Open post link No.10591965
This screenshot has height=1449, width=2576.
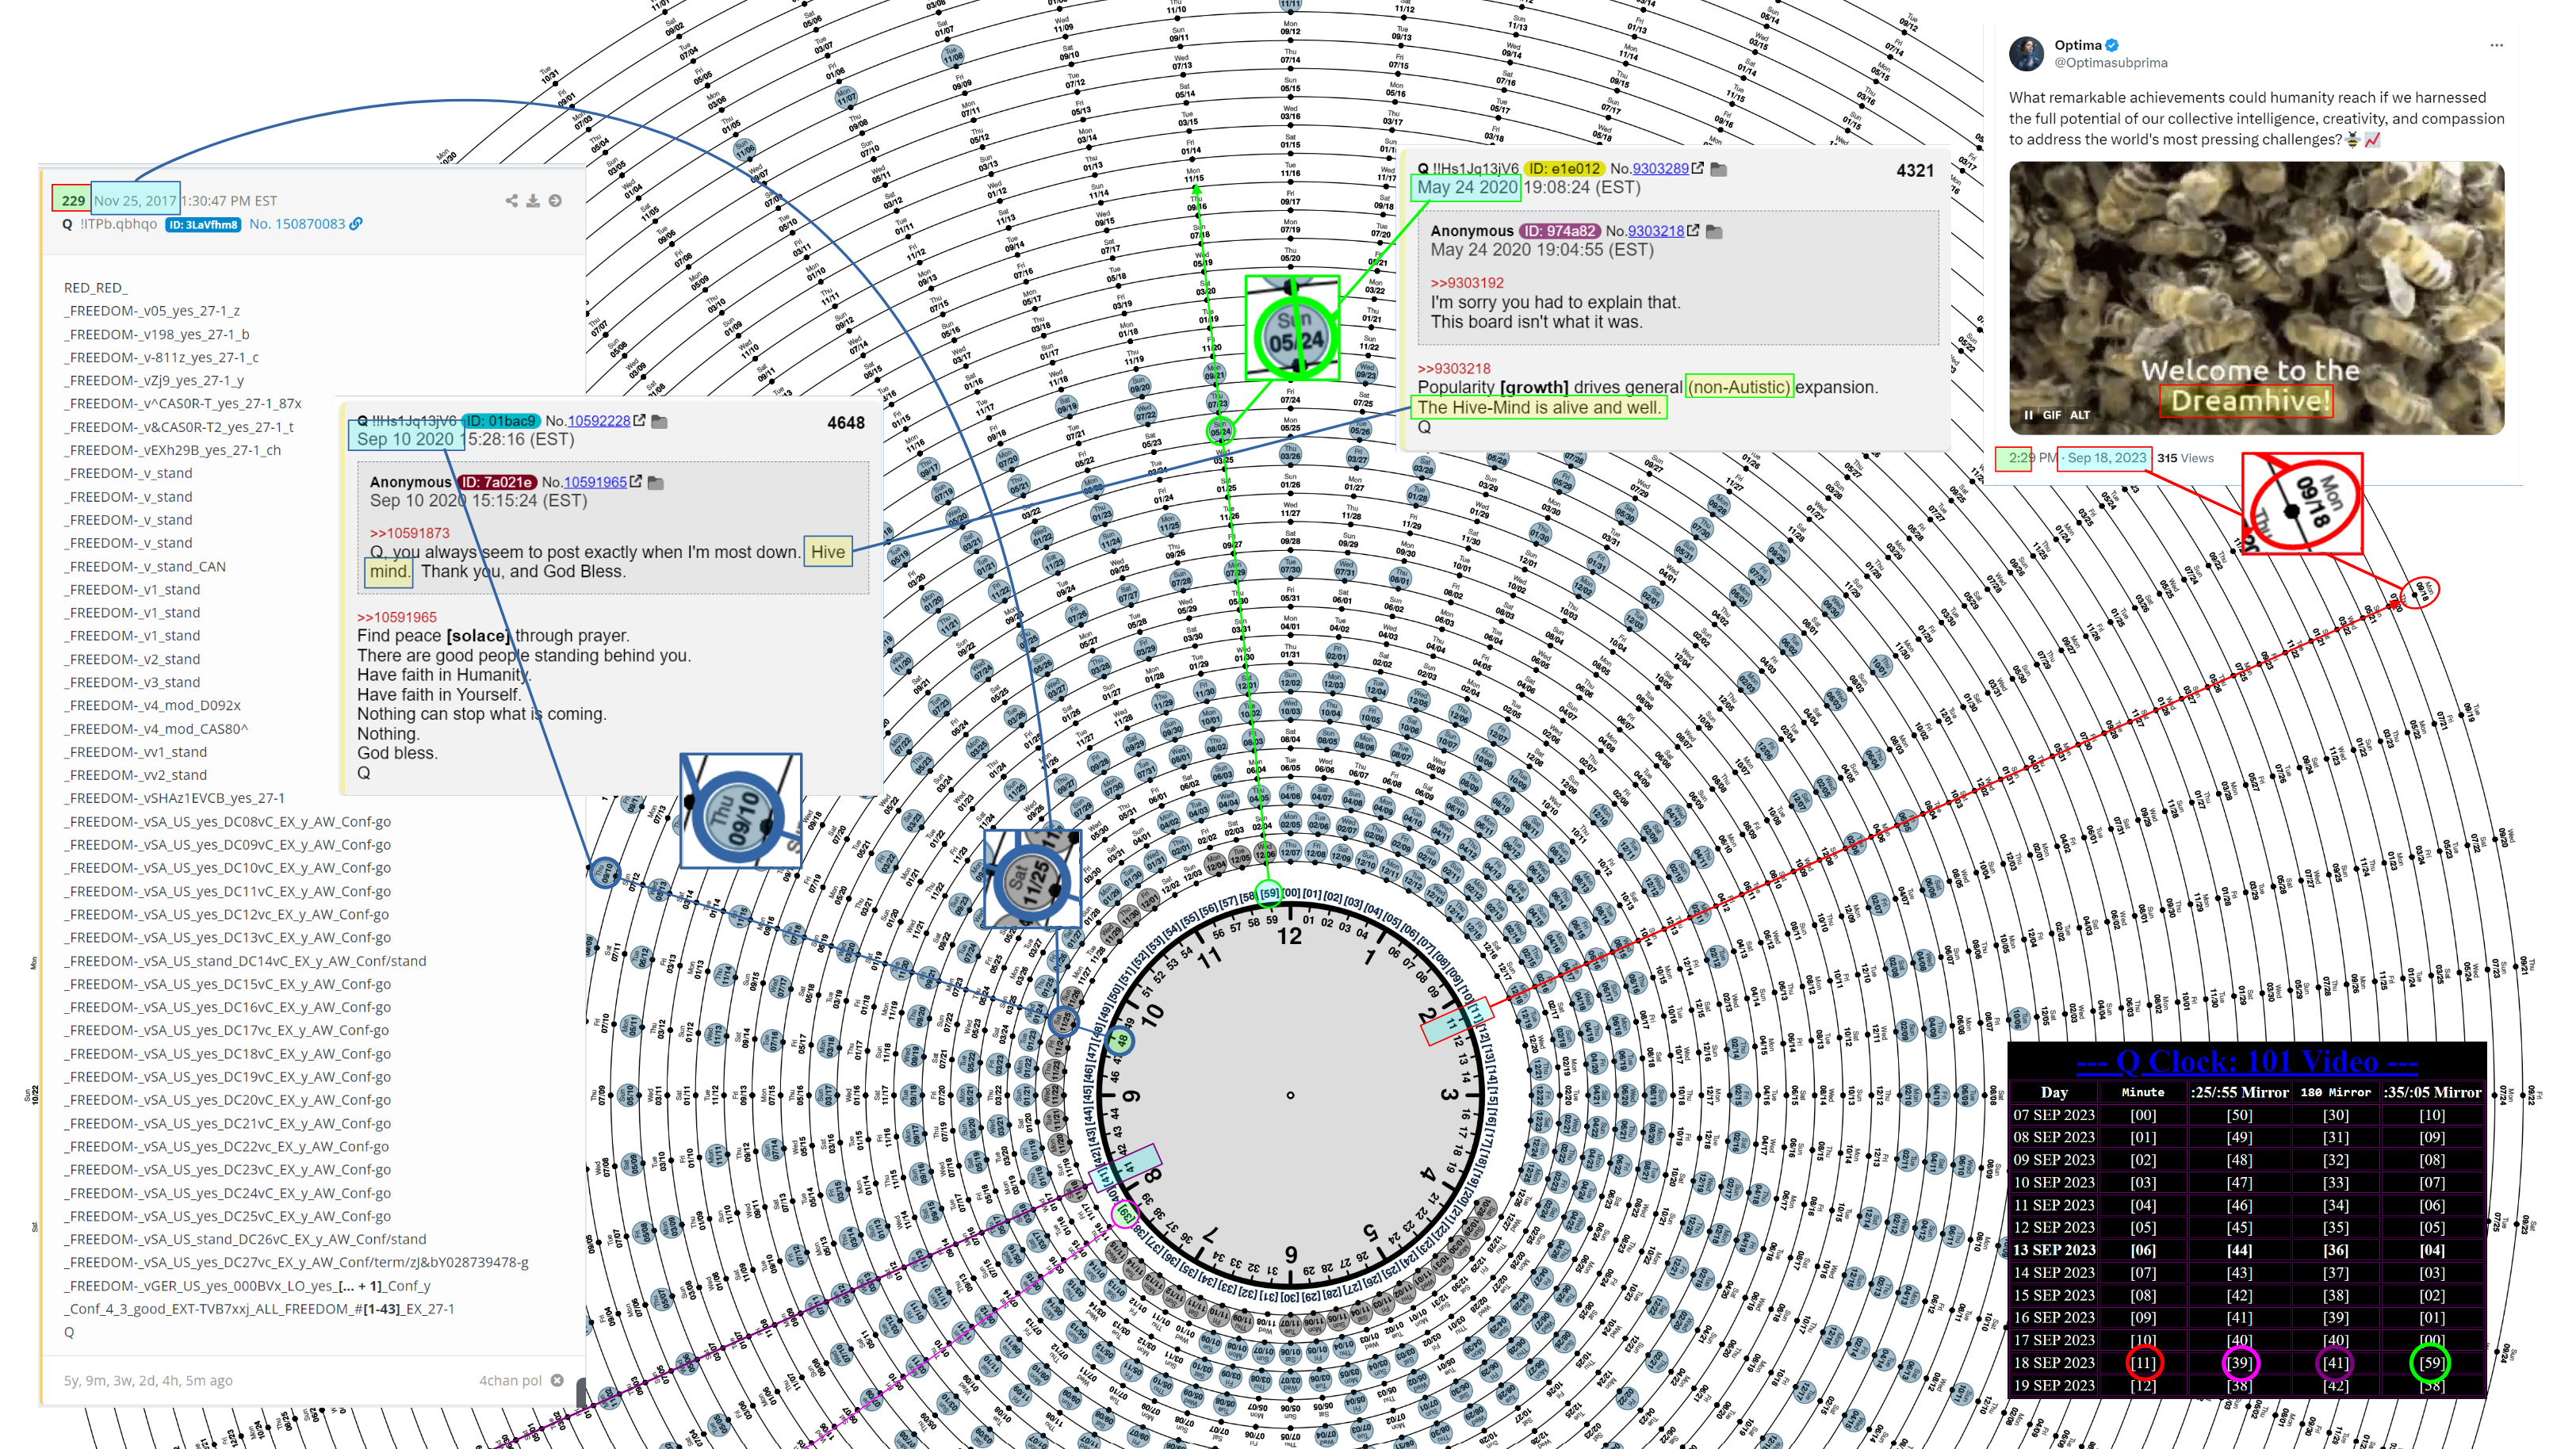click(x=595, y=482)
